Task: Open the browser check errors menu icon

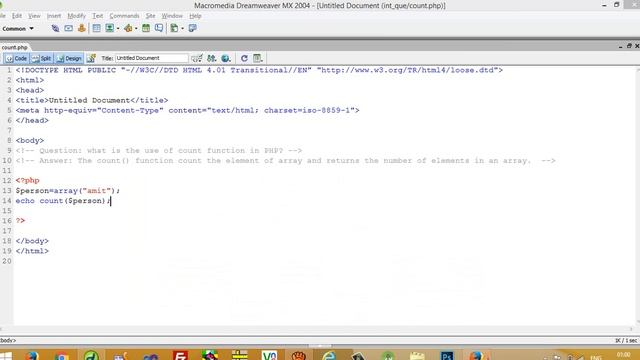Action: [197, 58]
